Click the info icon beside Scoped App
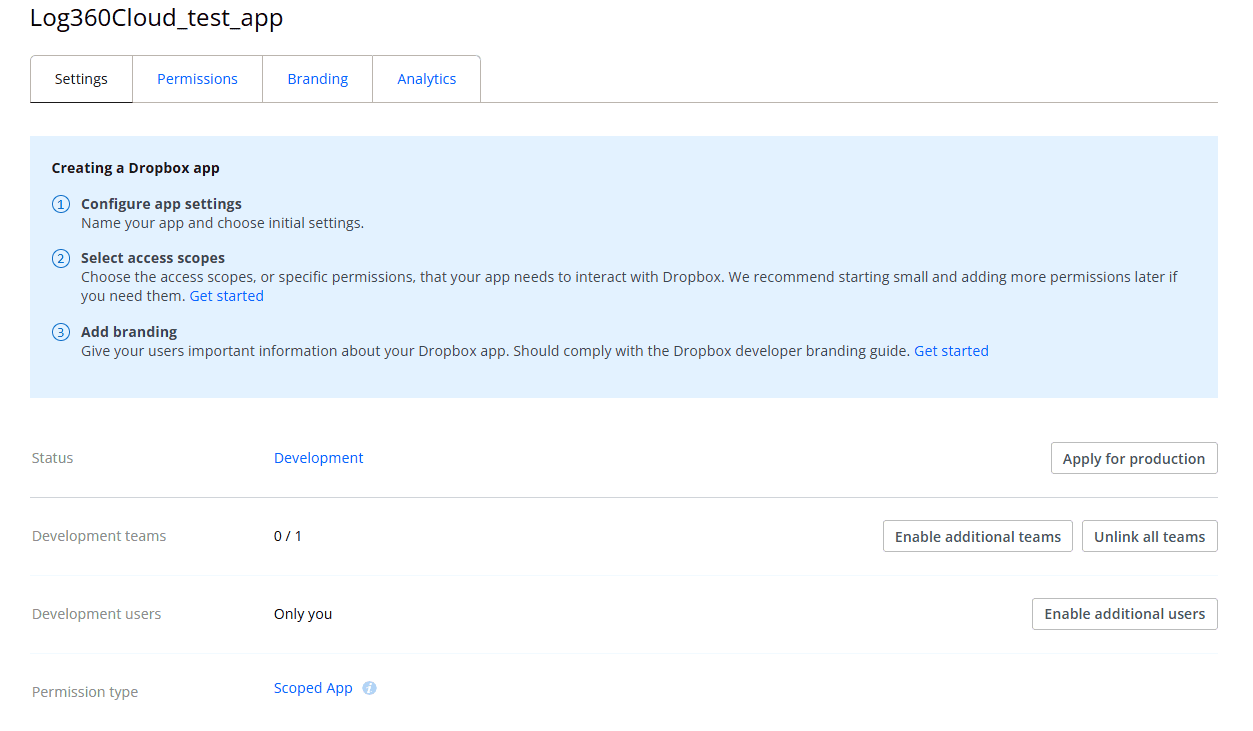The image size is (1253, 731). click(369, 688)
